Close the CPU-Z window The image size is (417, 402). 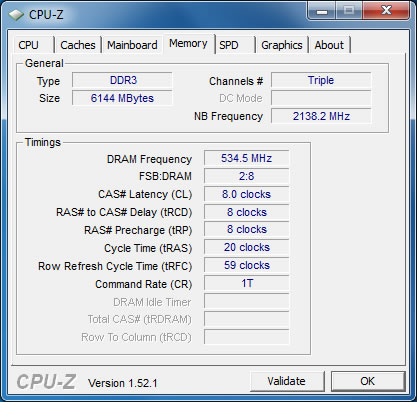tap(386, 11)
